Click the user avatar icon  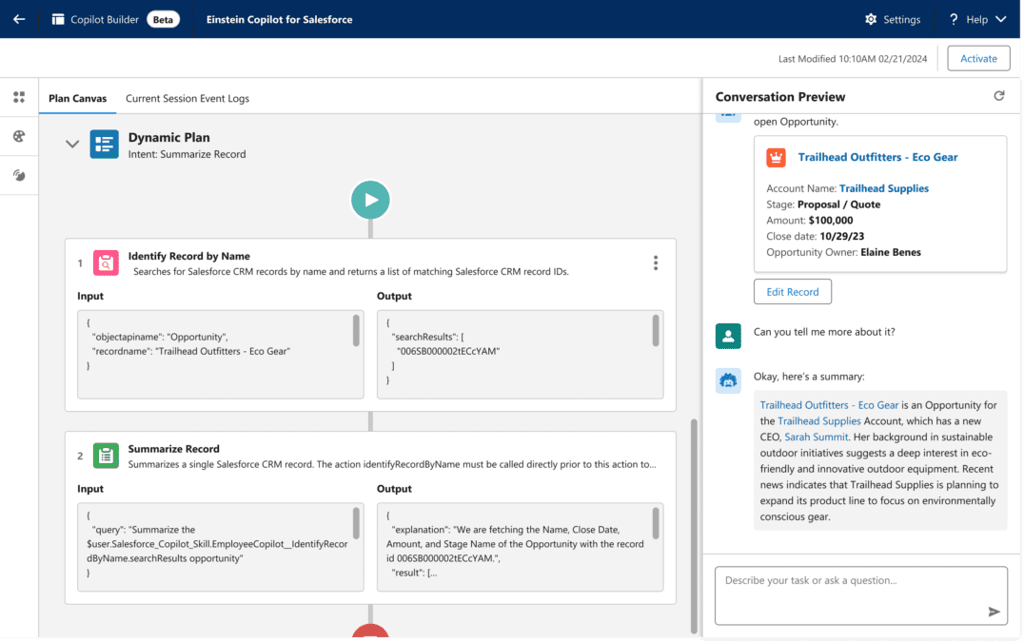(x=728, y=336)
